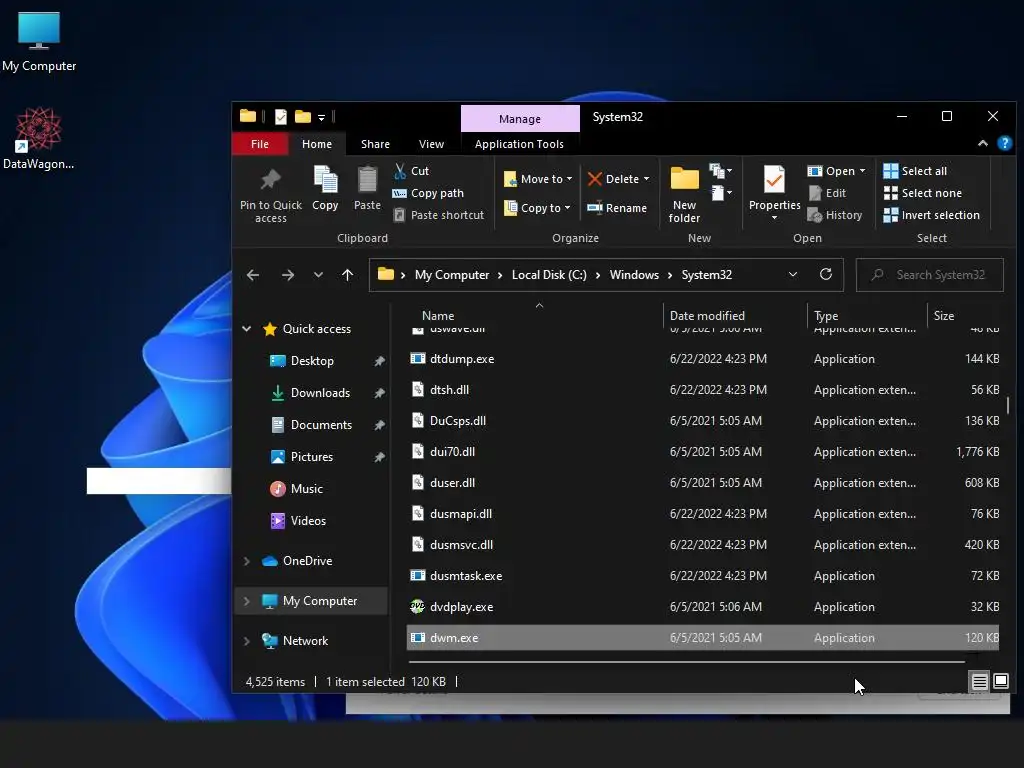Open New item dropdown in ribbon

(x=721, y=171)
